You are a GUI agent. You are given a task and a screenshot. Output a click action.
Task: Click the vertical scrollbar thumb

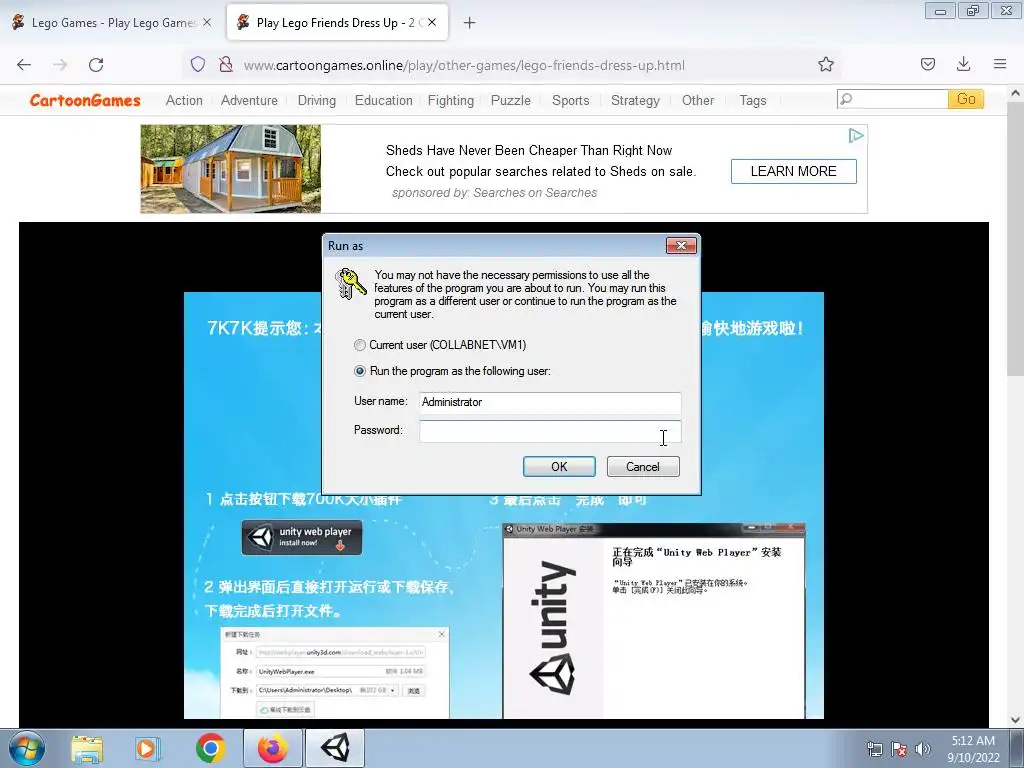tap(1015, 238)
